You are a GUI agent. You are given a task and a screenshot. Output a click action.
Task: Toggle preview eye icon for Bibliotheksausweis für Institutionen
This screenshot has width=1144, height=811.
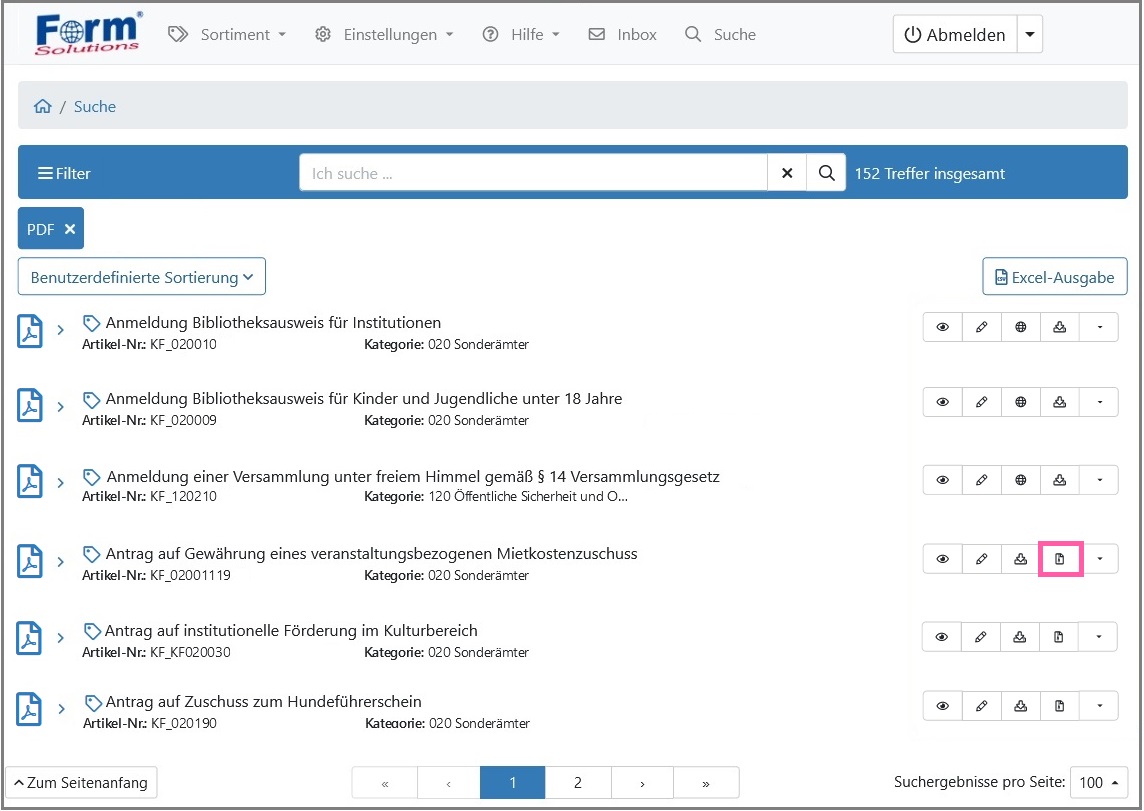942,327
